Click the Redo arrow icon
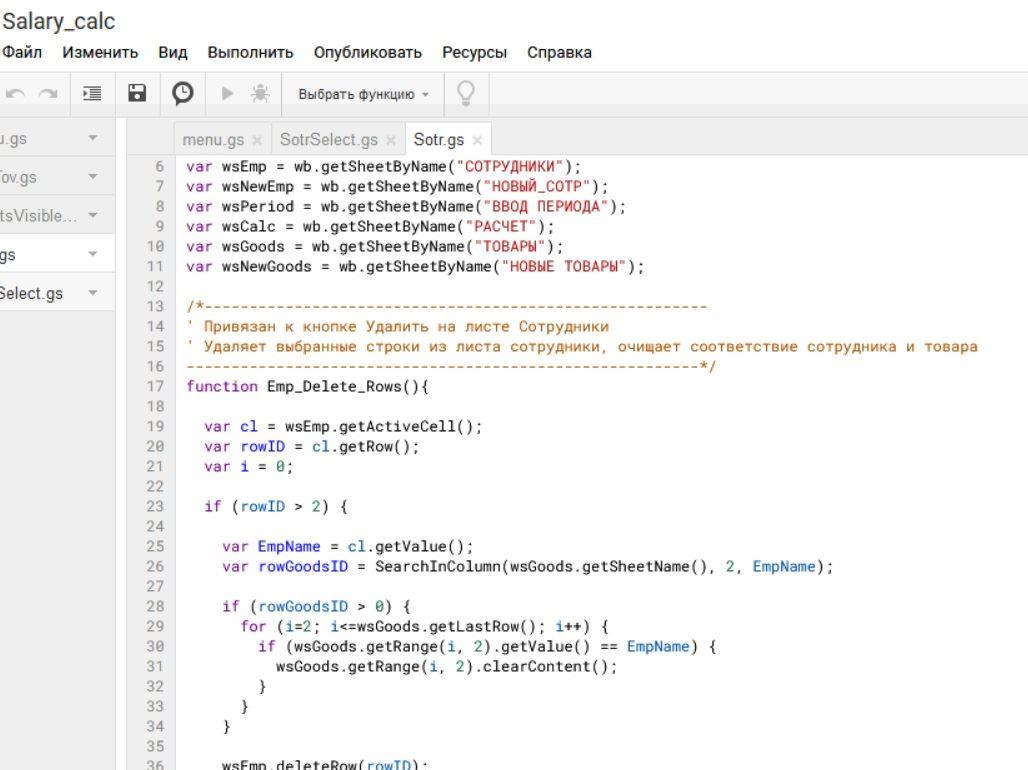The height and width of the screenshot is (770, 1028). (48, 94)
